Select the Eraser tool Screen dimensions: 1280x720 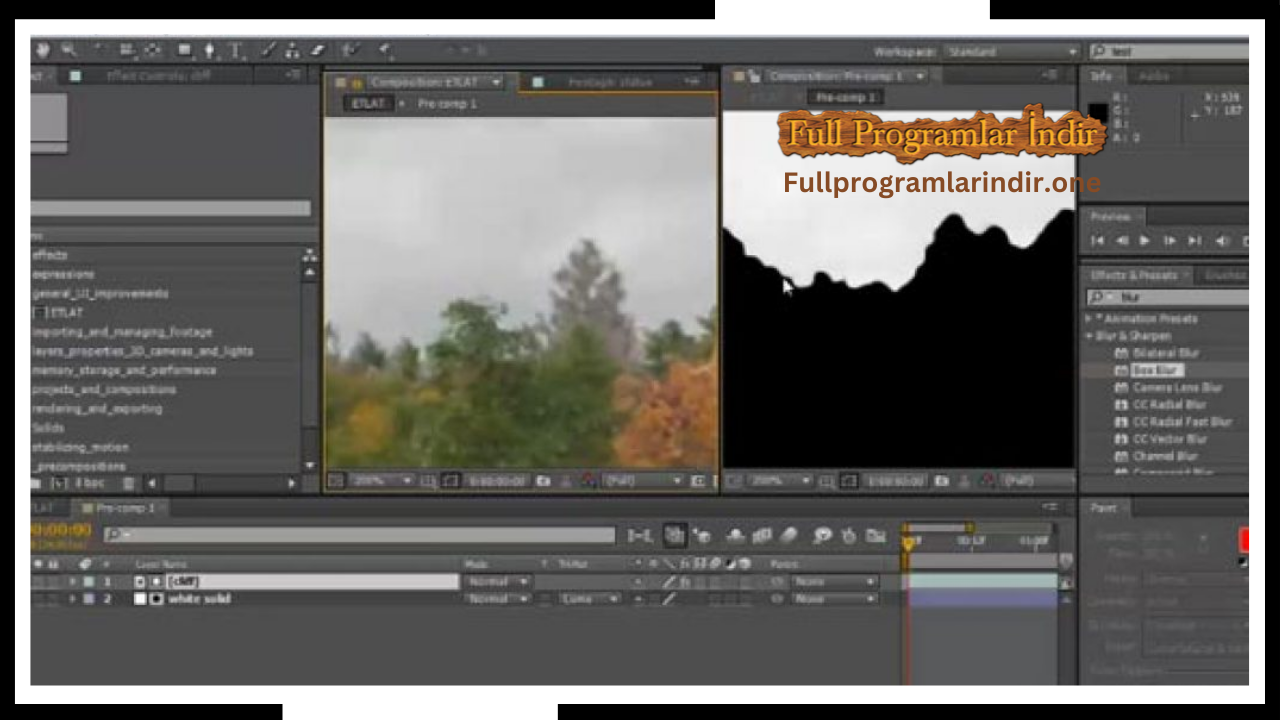click(318, 49)
